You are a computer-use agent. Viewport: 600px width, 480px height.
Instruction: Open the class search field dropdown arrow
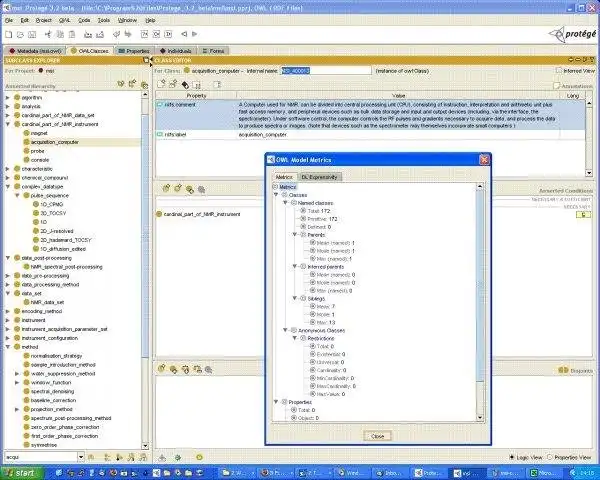coord(81,457)
